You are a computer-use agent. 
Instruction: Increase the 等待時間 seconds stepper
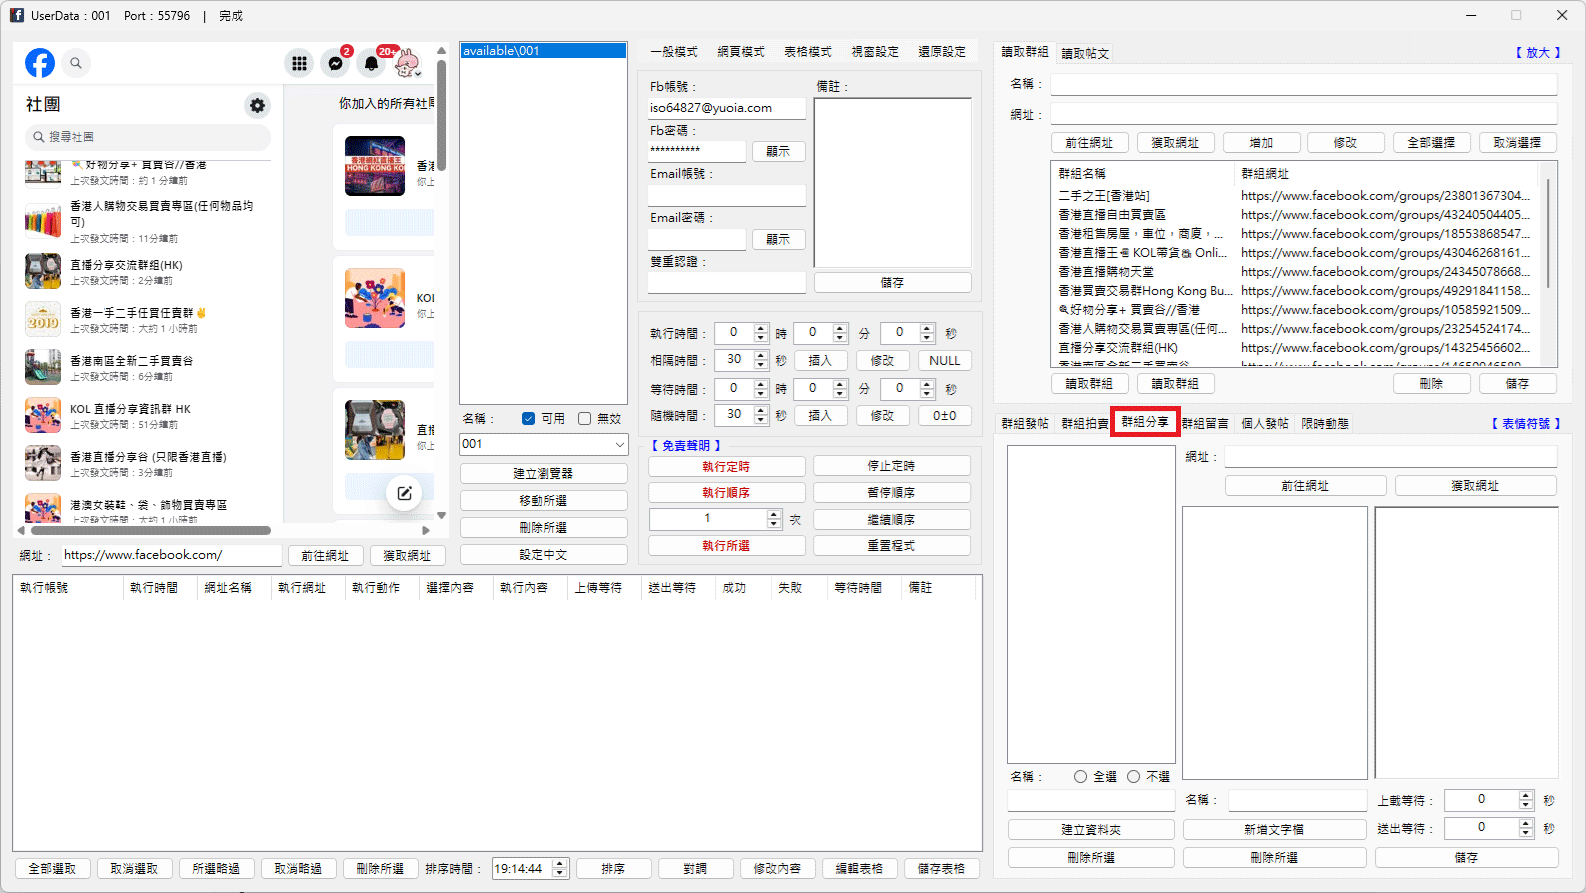coord(927,384)
